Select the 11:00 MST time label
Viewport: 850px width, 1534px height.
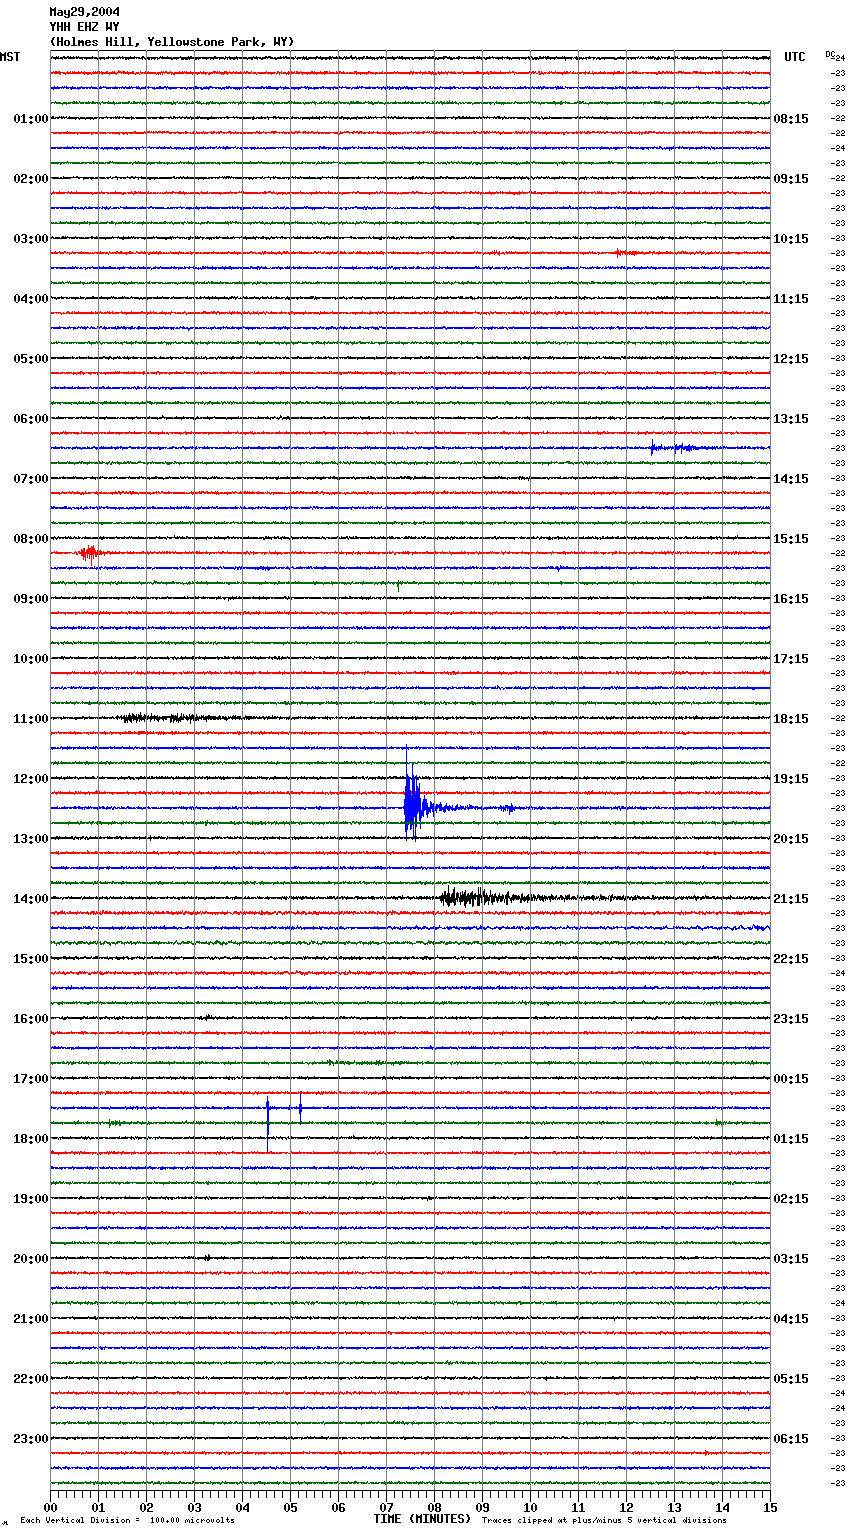tap(31, 719)
